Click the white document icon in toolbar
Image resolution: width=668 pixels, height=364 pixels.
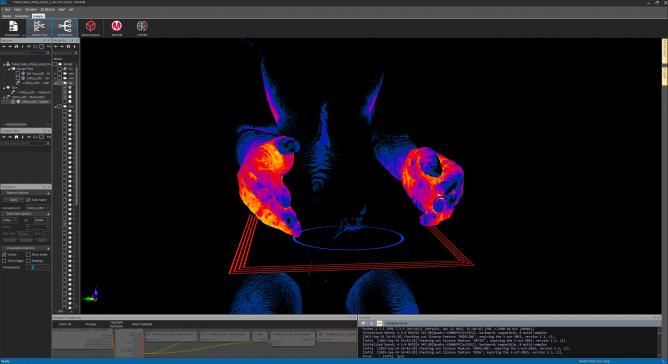13,26
